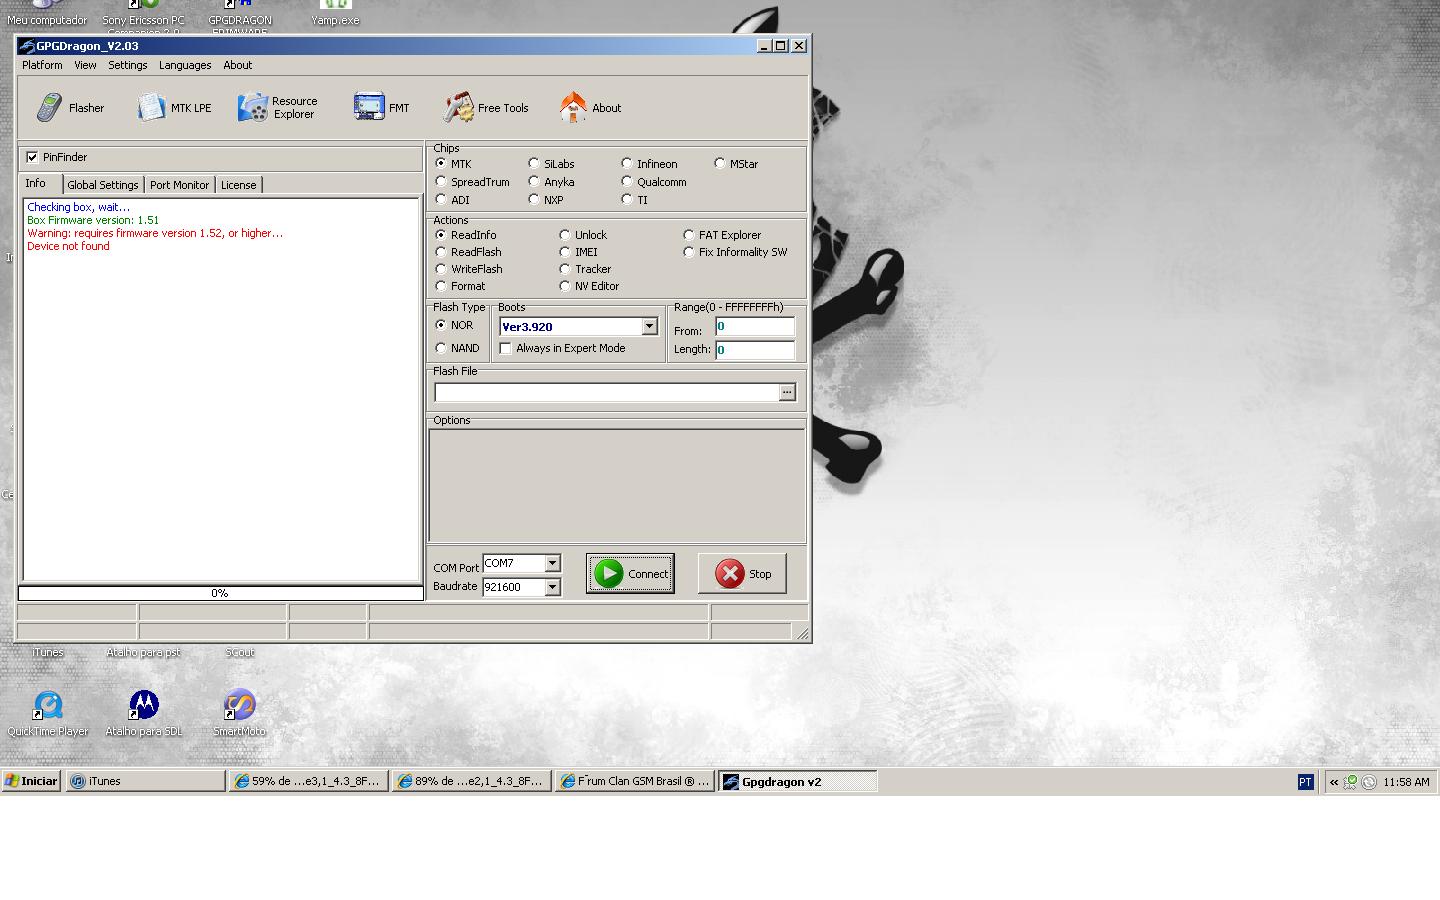
Task: Open the Settings menu
Action: [128, 65]
